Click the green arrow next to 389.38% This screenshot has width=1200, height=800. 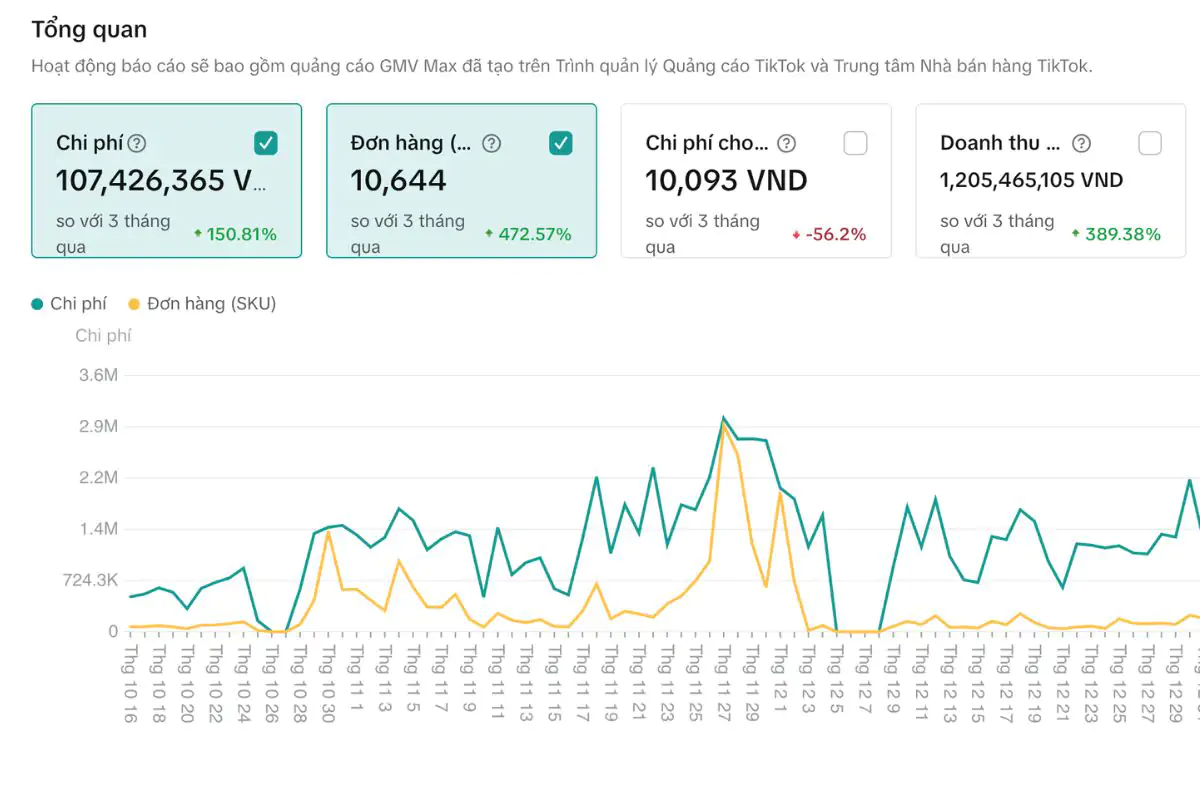coord(1075,234)
